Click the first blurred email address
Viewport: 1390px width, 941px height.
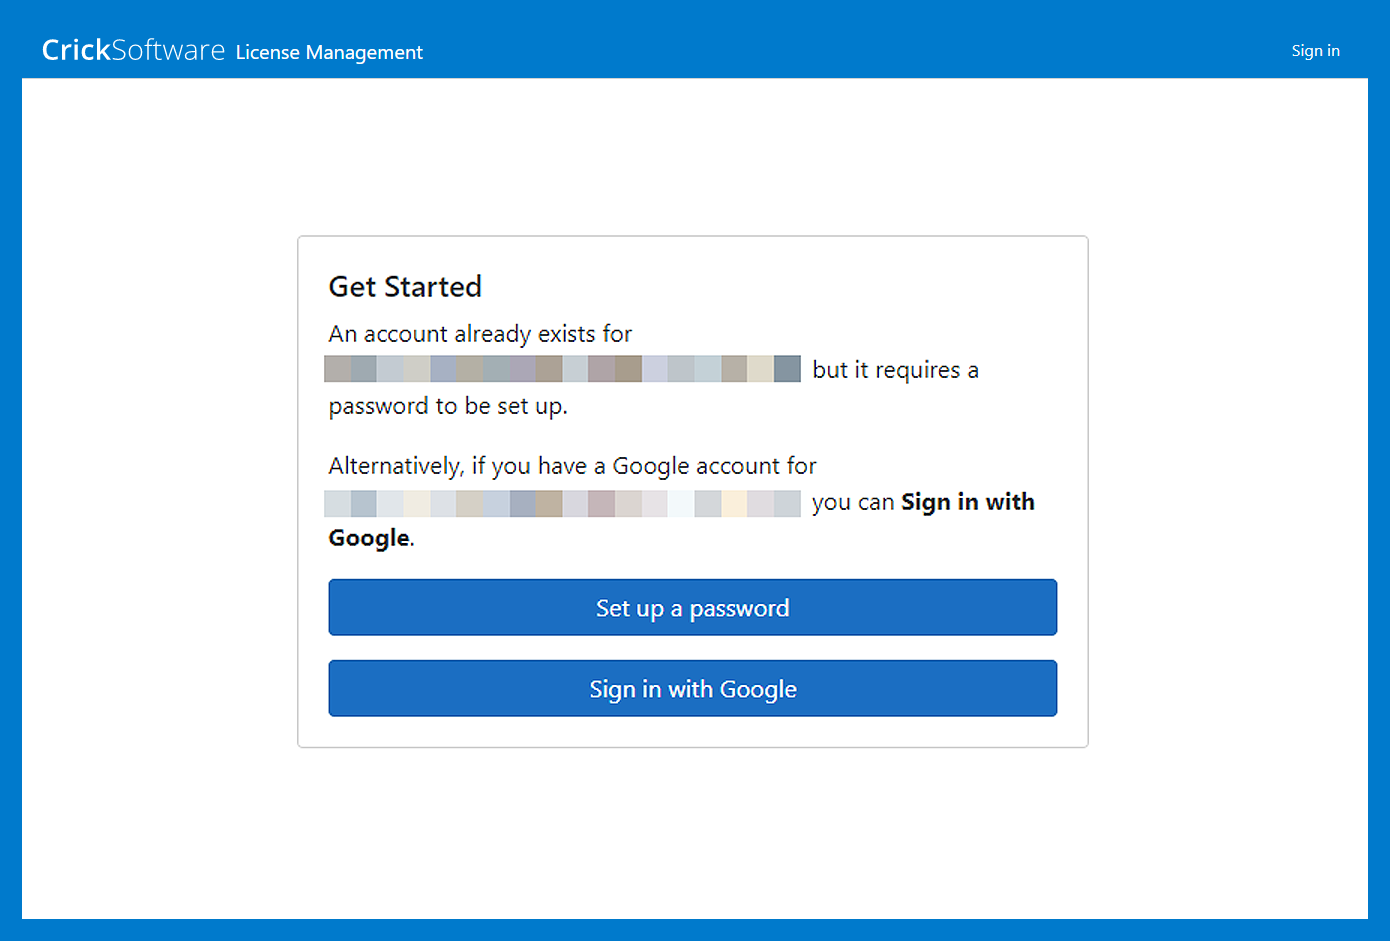coord(562,369)
